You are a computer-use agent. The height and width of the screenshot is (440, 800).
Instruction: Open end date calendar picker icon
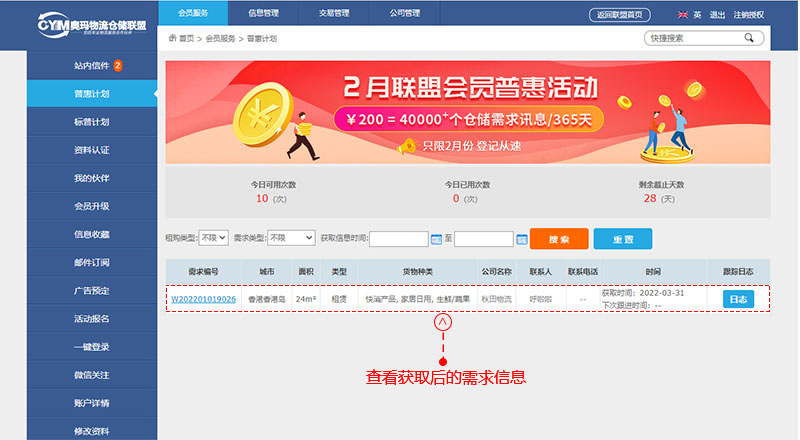[521, 239]
